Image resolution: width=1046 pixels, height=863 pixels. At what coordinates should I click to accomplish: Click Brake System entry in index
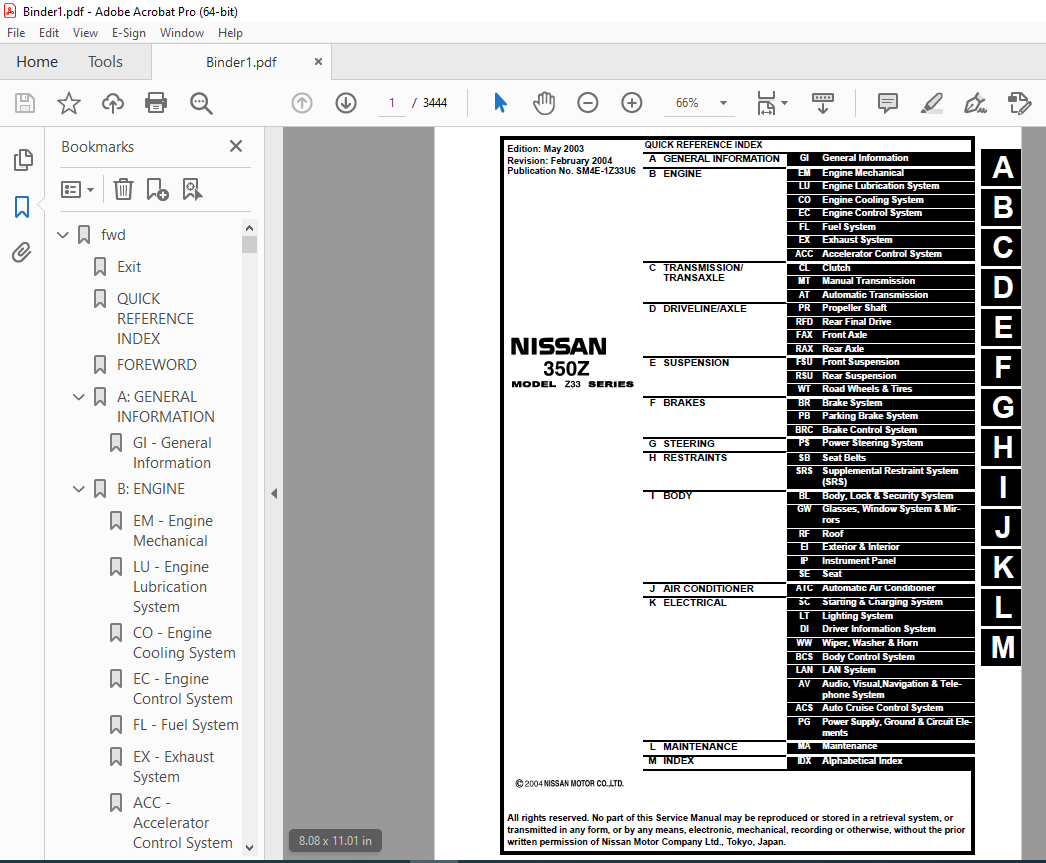click(x=852, y=403)
